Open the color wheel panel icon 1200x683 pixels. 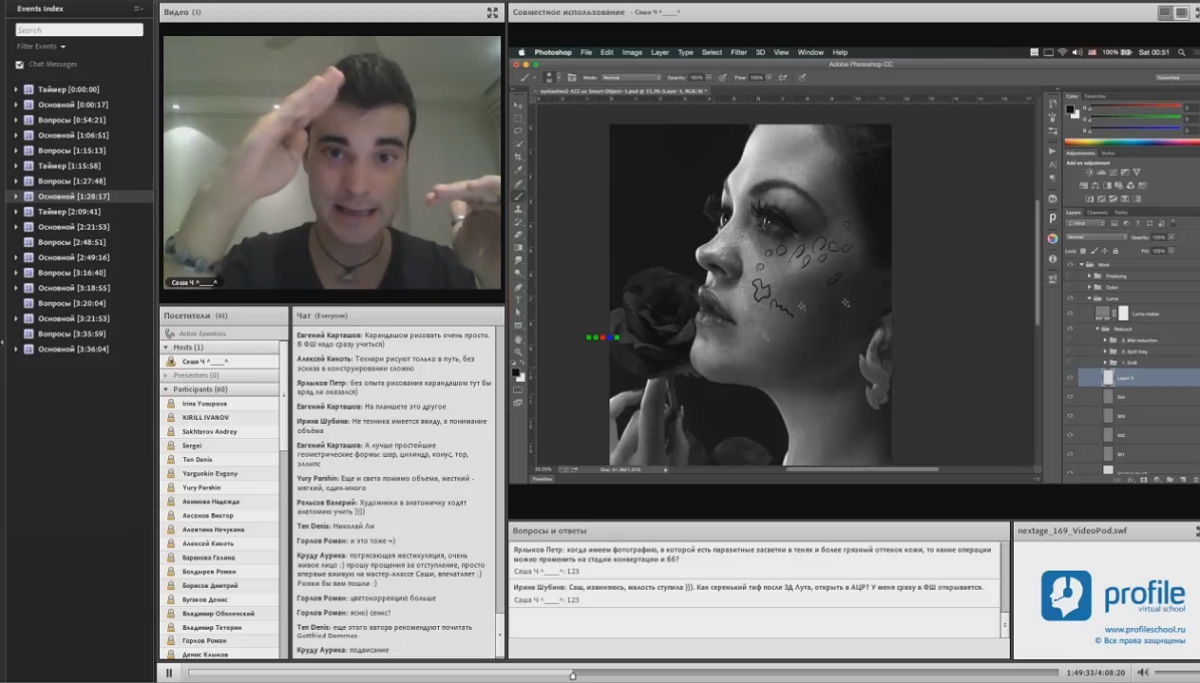tap(1052, 239)
